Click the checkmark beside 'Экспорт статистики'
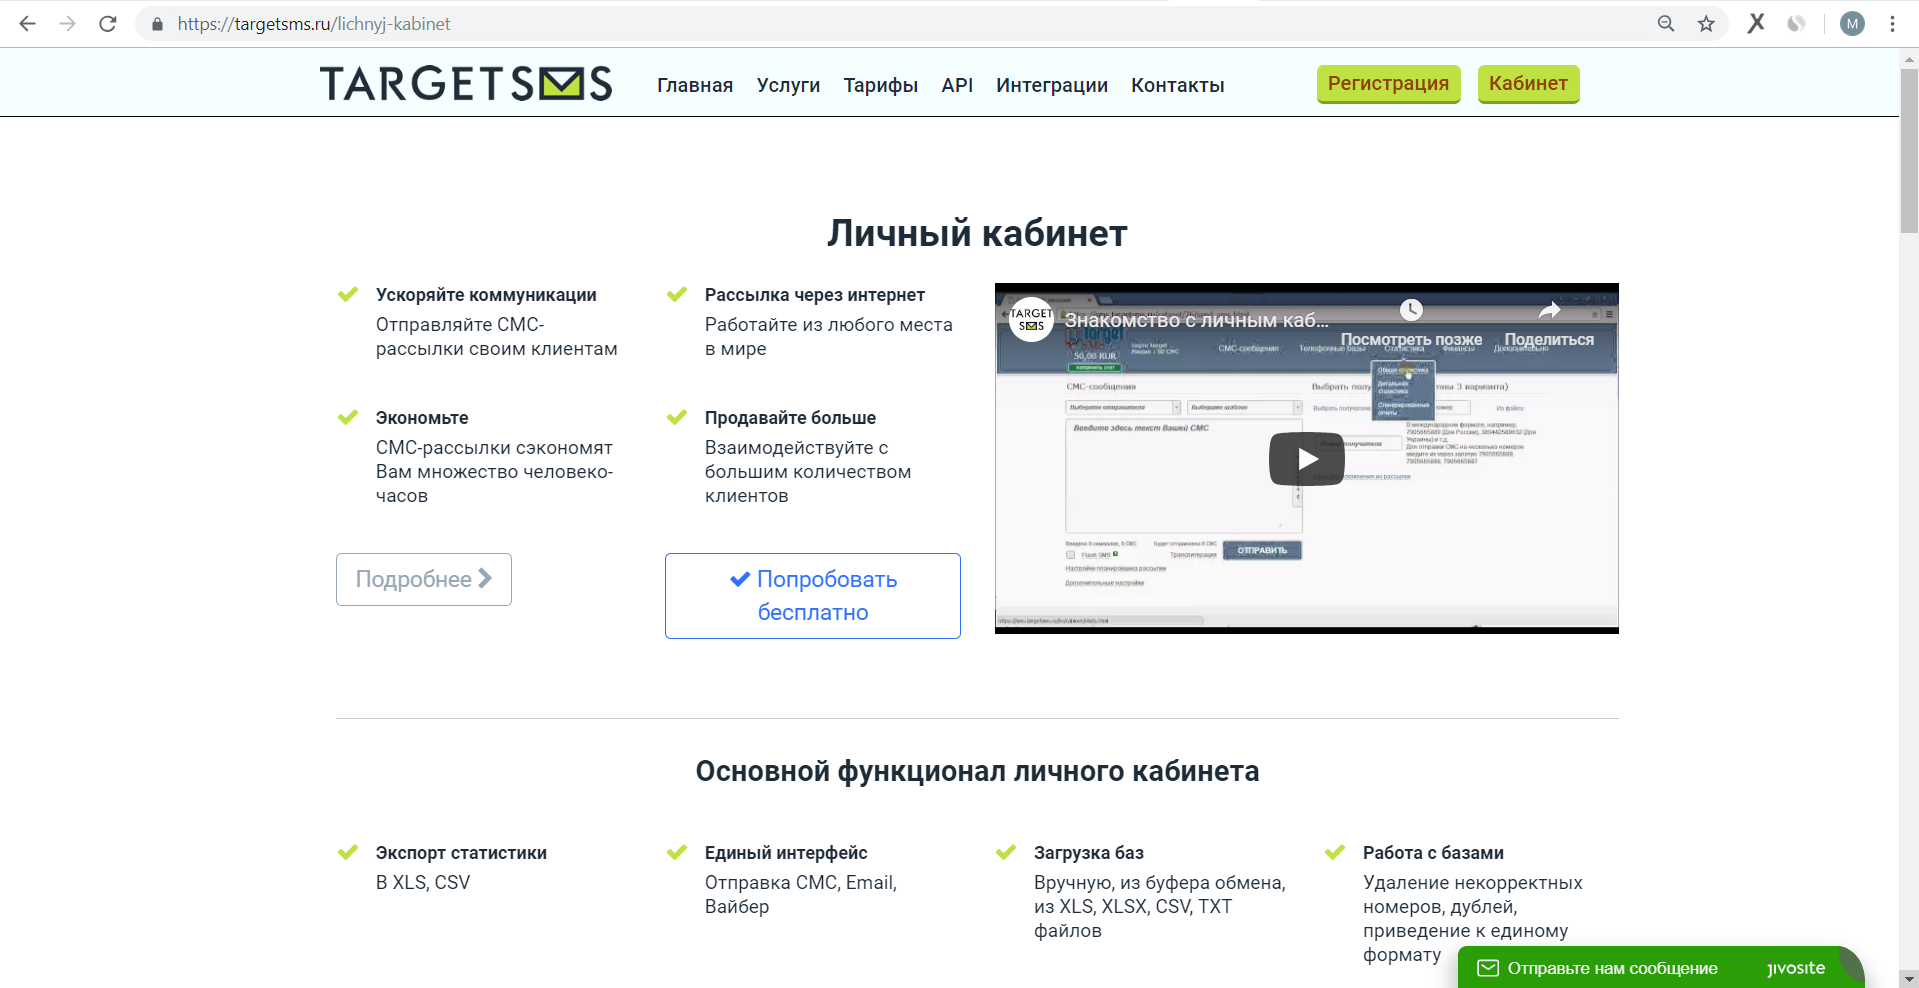This screenshot has width=1919, height=988. point(348,852)
